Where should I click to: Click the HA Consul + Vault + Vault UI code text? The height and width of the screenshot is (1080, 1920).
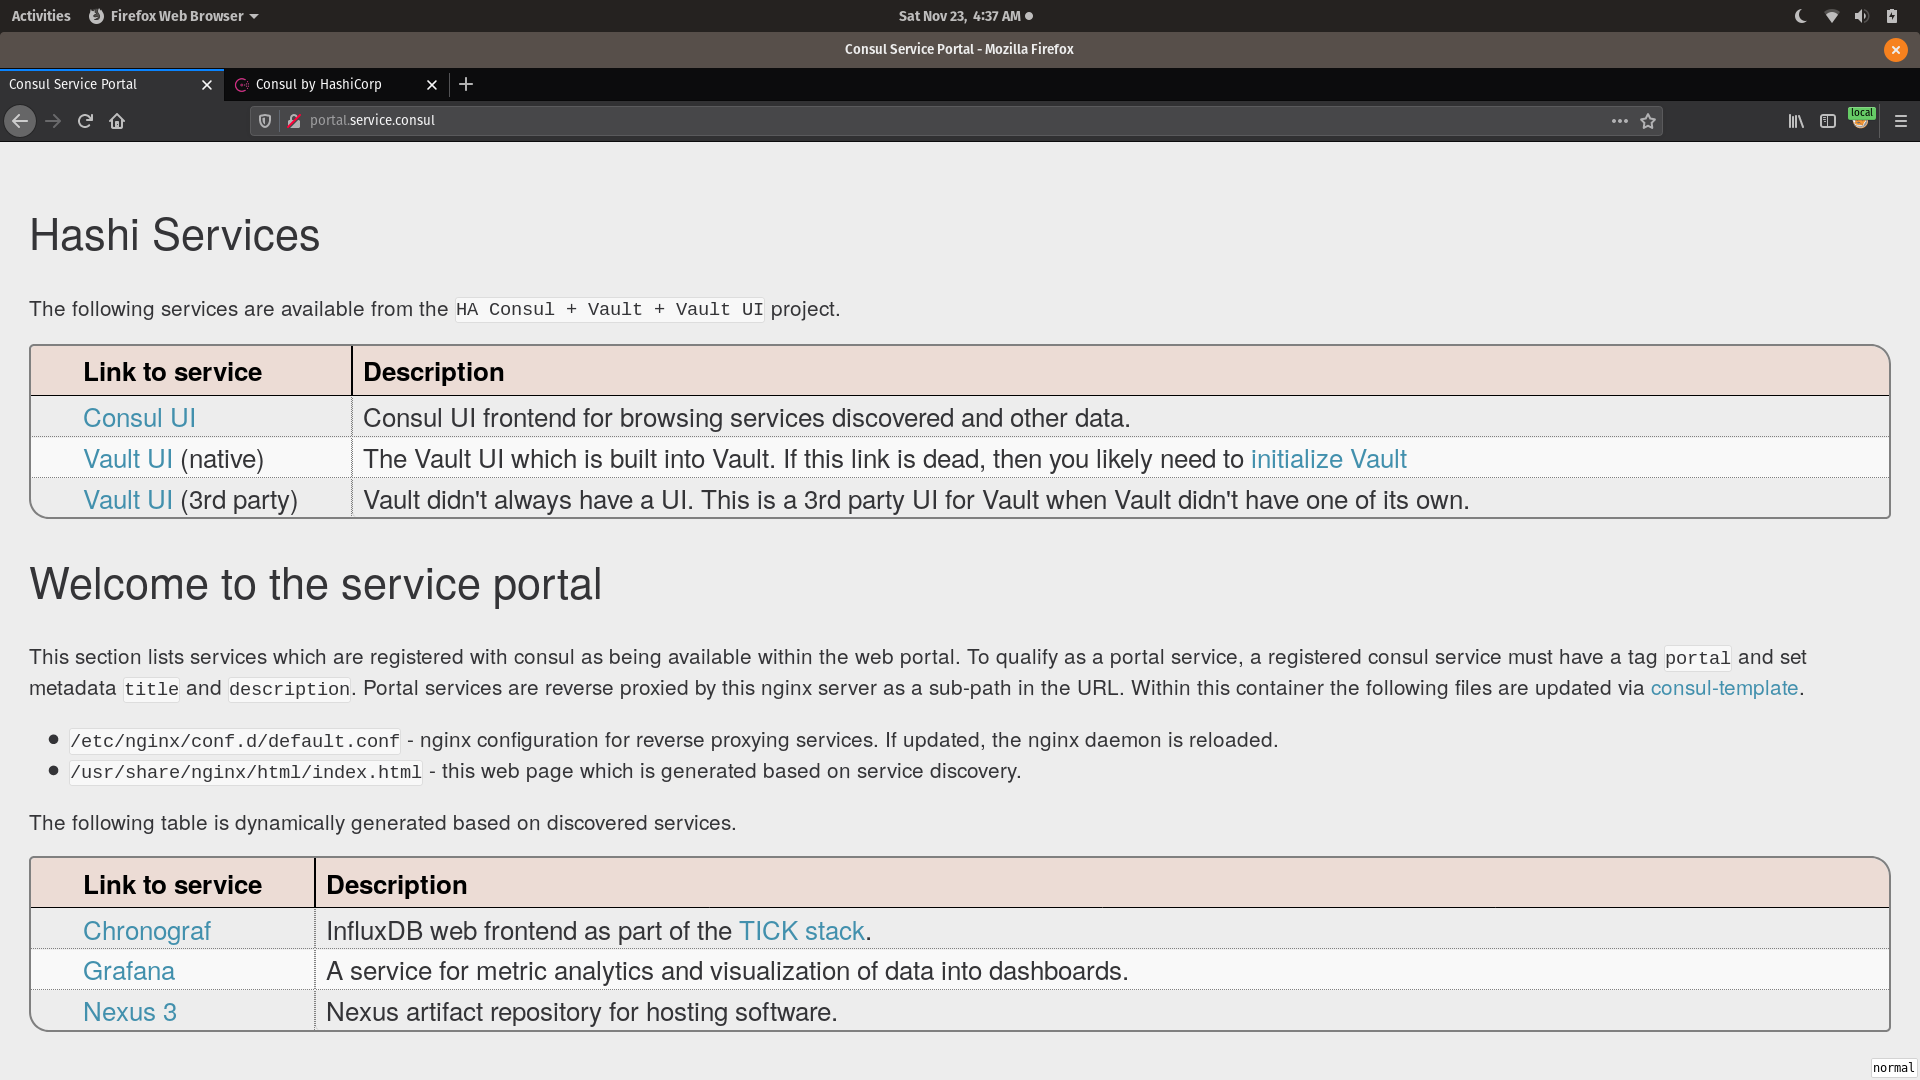pos(610,310)
